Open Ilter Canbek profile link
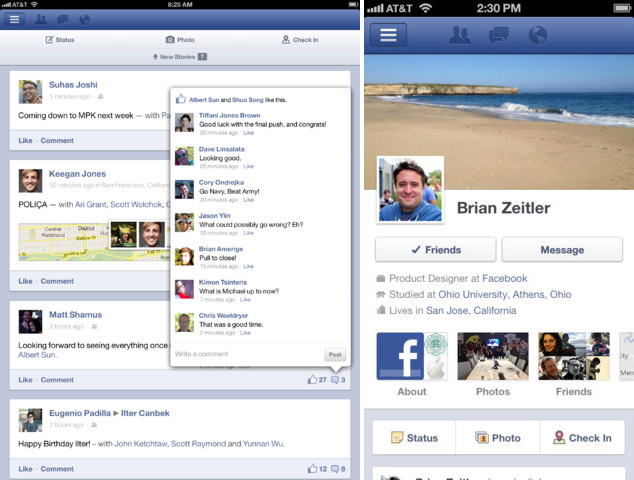Viewport: 634px width, 480px height. click(x=145, y=413)
